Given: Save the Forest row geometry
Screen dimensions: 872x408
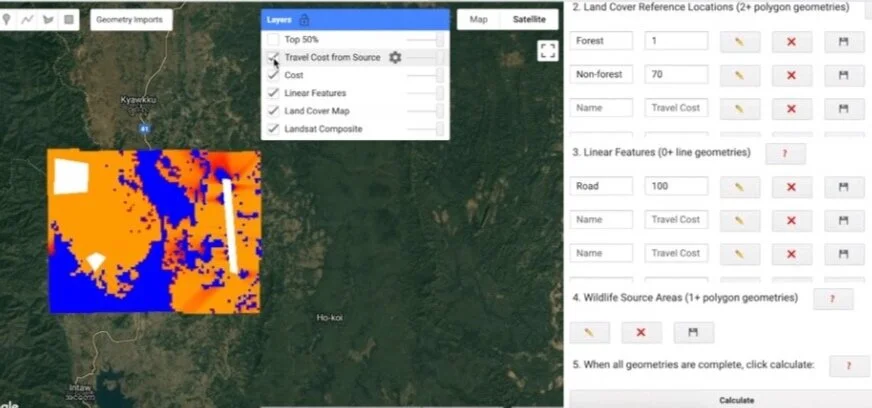Looking at the screenshot, I should pyautogui.click(x=844, y=42).
